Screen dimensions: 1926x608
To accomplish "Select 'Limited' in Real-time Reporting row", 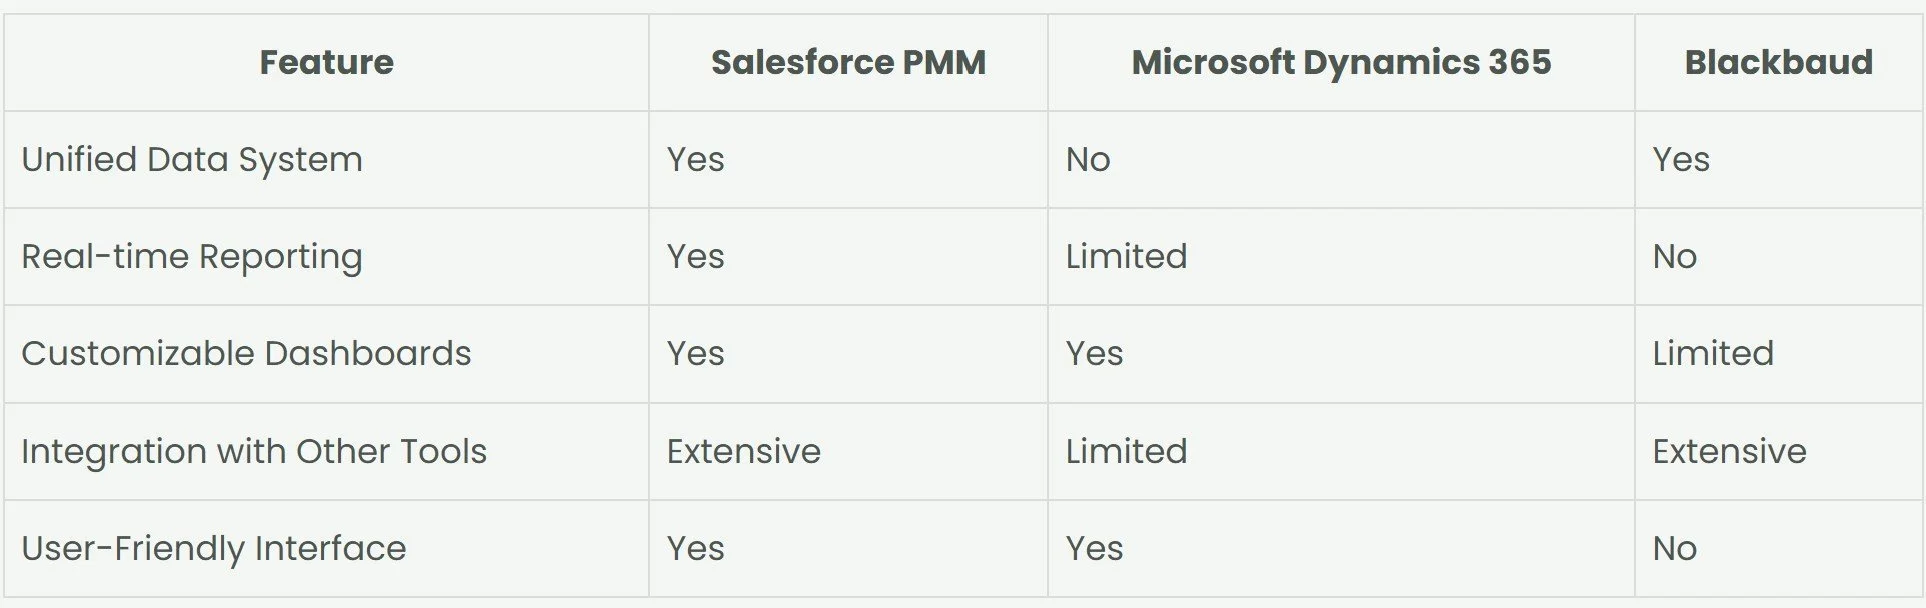I will [x=1126, y=257].
